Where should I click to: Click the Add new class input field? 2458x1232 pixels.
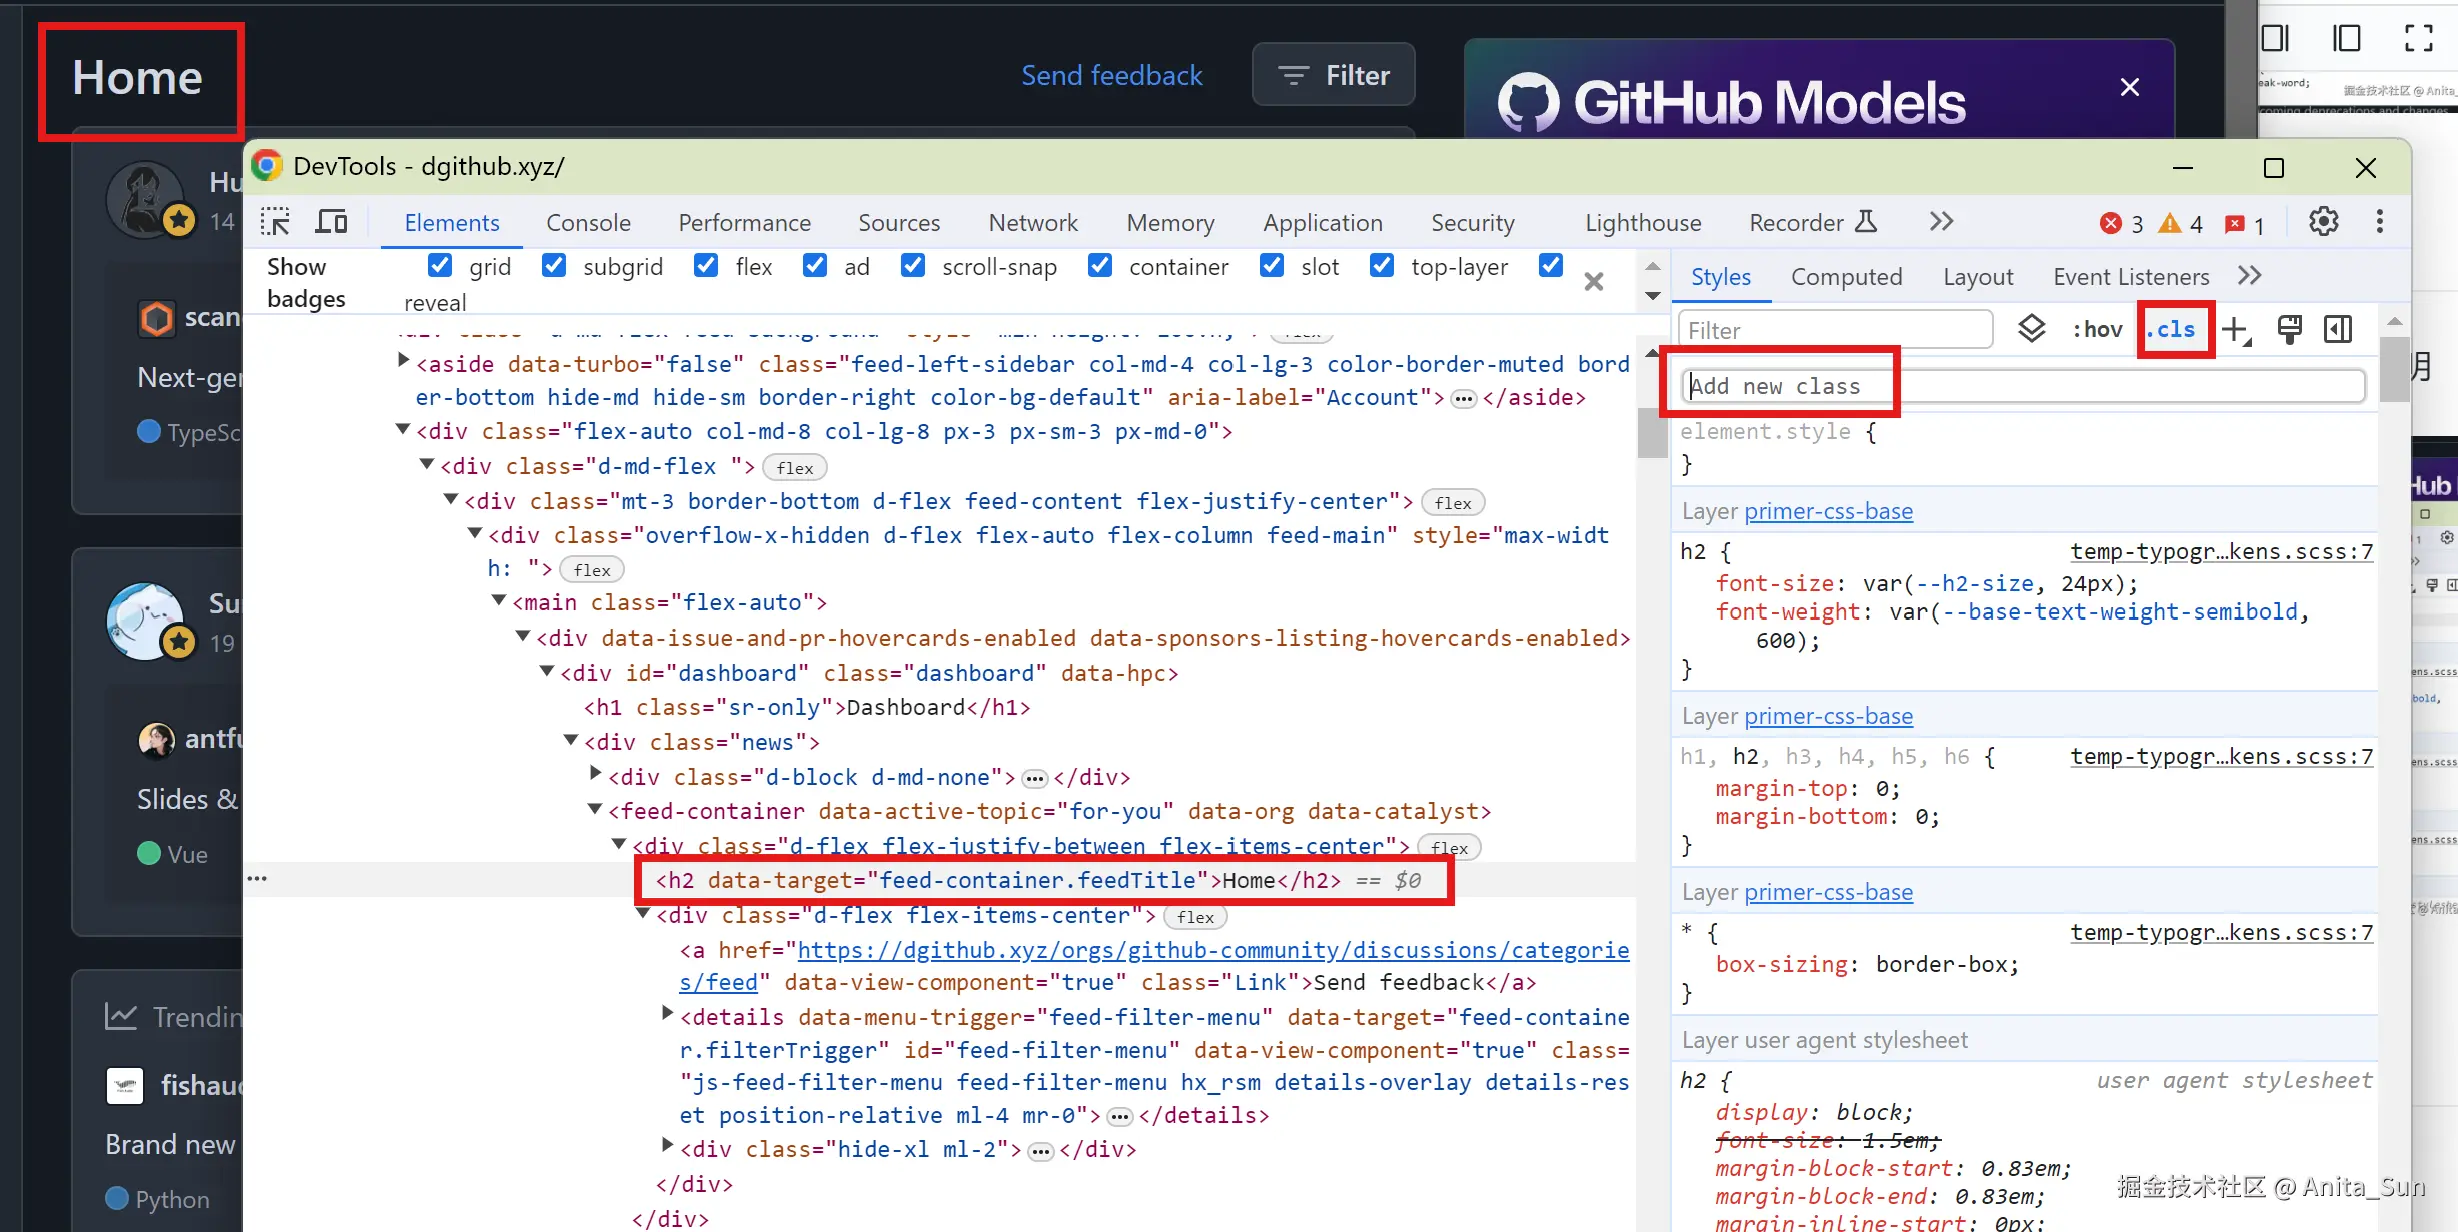point(2025,386)
